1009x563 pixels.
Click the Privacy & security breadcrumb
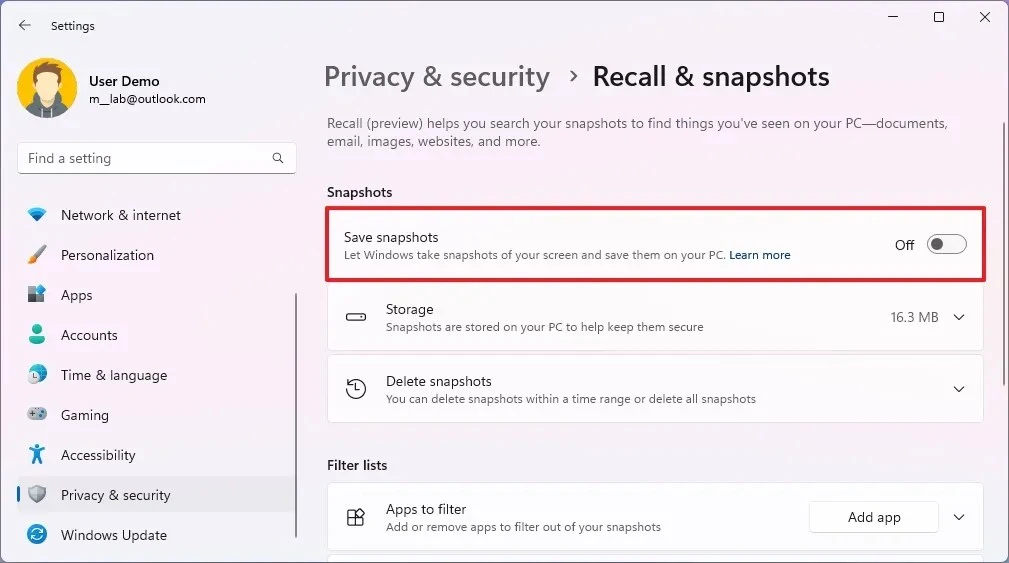(437, 77)
